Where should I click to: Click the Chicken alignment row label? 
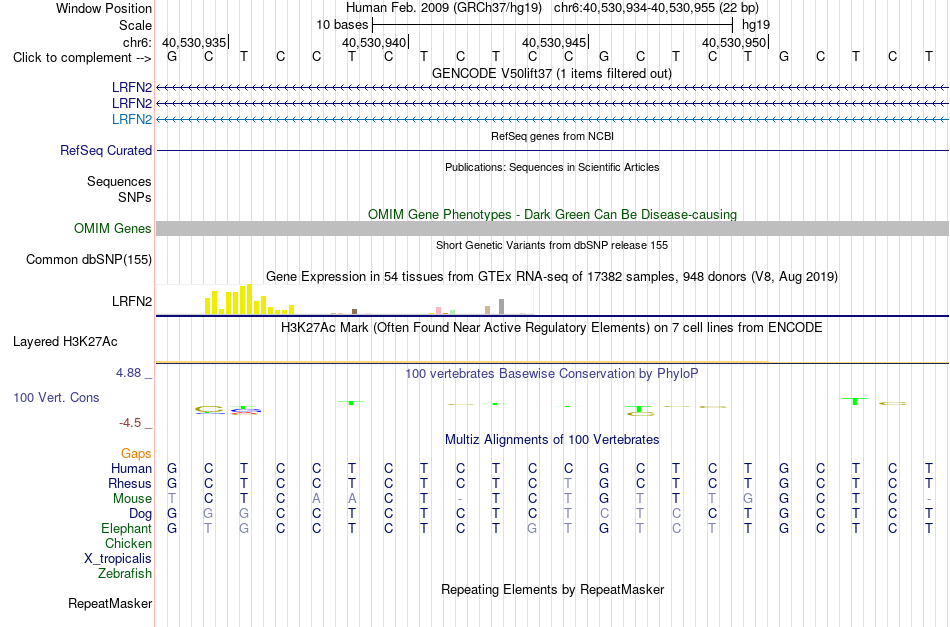click(128, 543)
